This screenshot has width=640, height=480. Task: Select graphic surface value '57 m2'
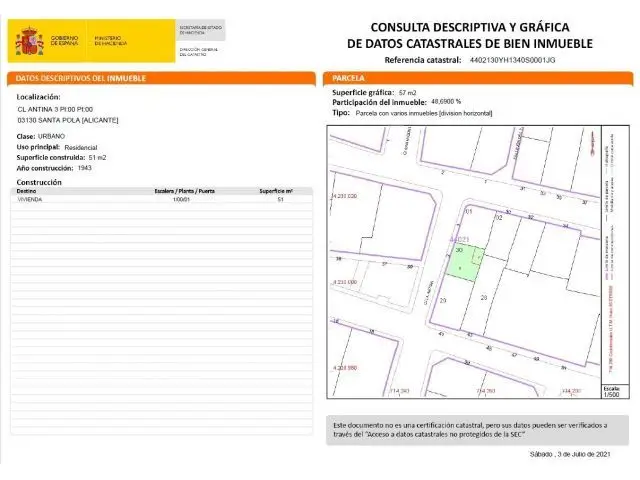click(407, 93)
